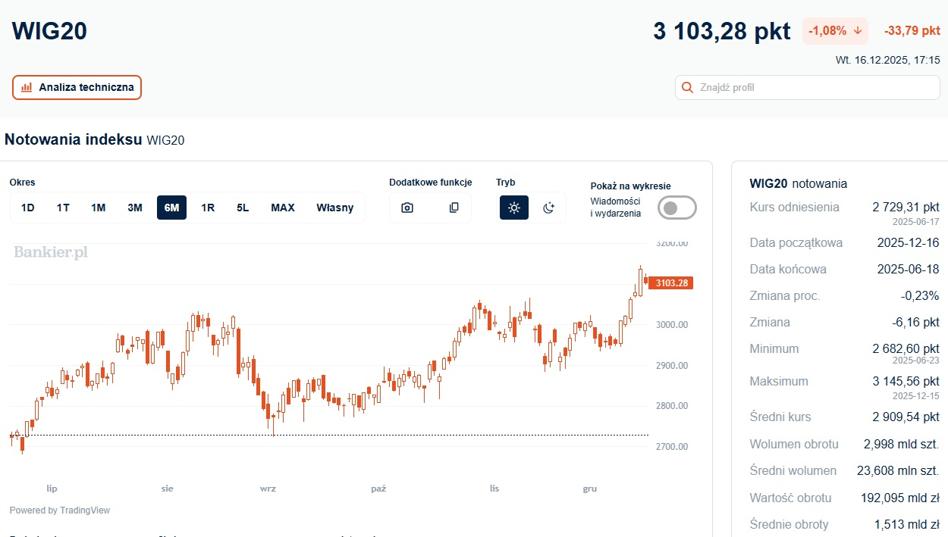Toggle Wiadomości i wydarzenia switch
Image resolution: width=948 pixels, height=537 pixels.
pos(677,207)
